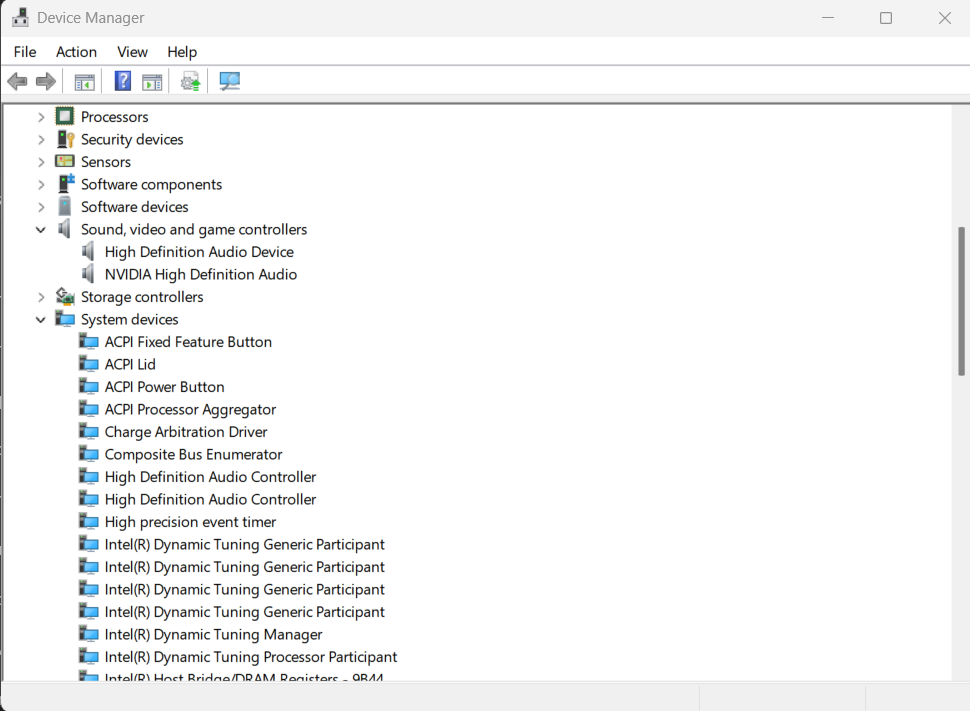This screenshot has width=970, height=711.
Task: Select ACPI Lid text
Action: [130, 364]
